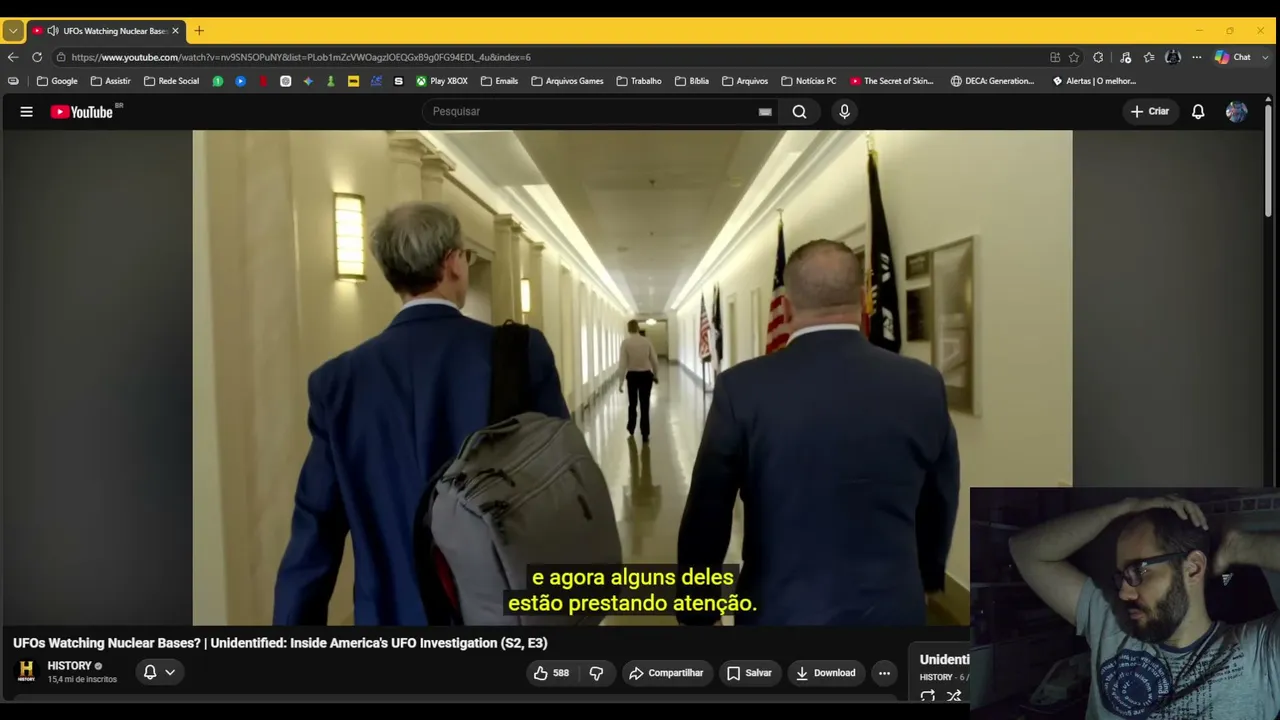The width and height of the screenshot is (1280, 720).
Task: Click the page vertical scrollbar
Action: pyautogui.click(x=1269, y=160)
